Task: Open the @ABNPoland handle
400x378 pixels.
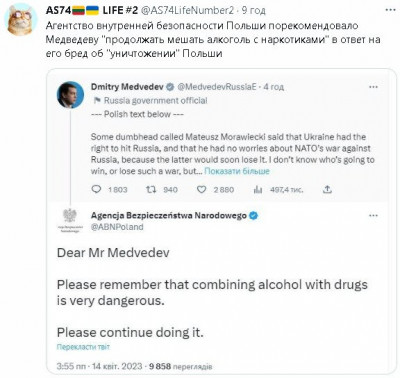Action: coord(117,227)
